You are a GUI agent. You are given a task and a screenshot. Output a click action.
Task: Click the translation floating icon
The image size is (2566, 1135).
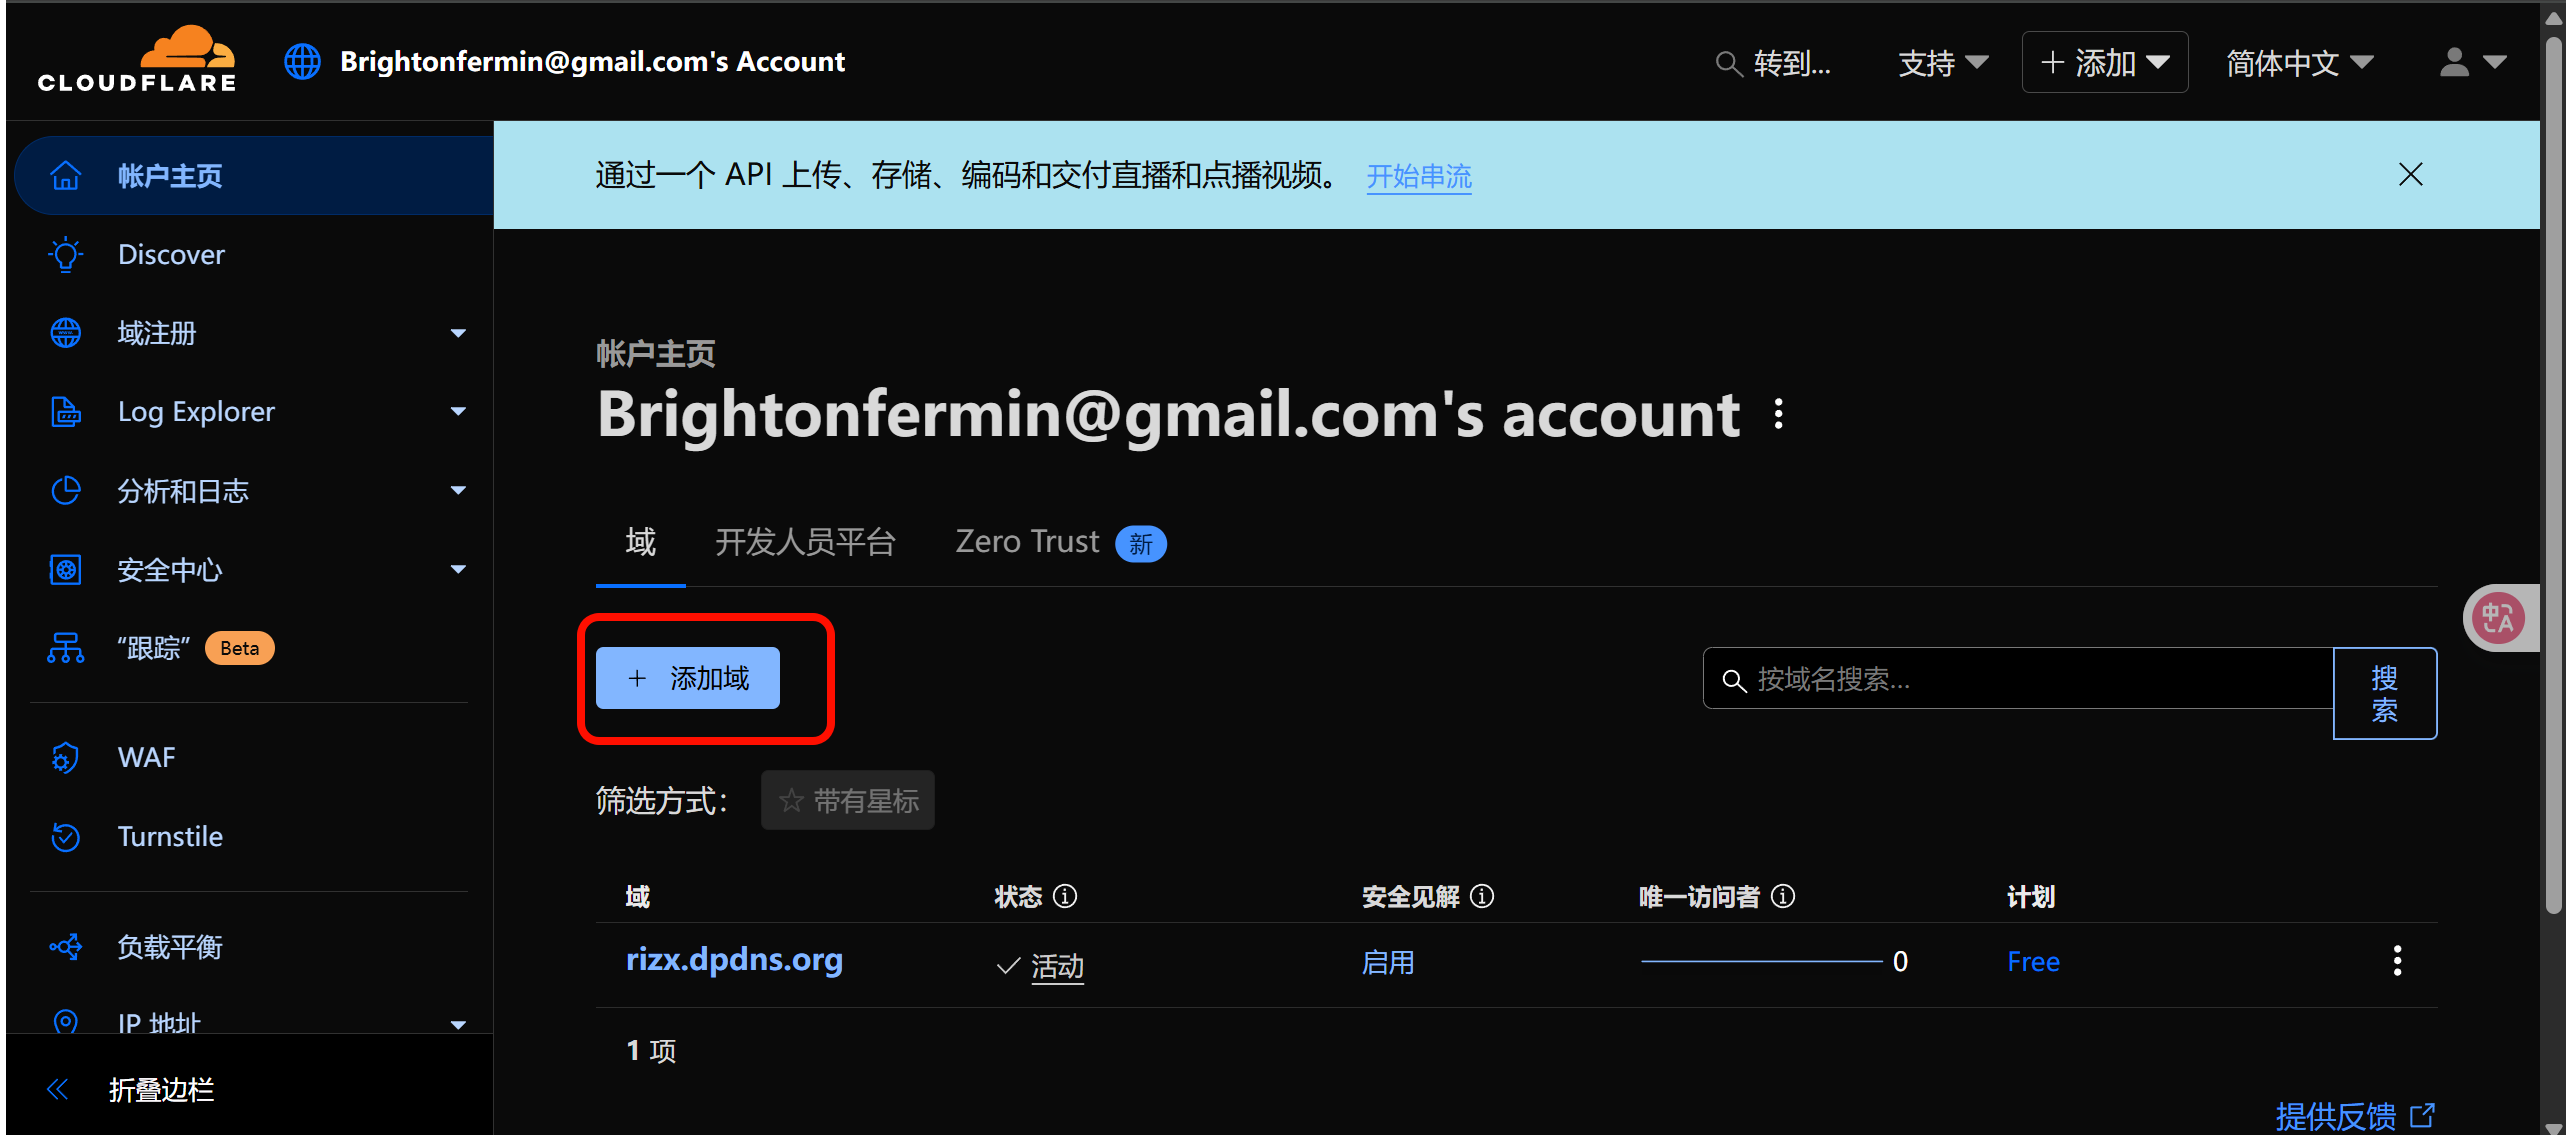coord(2498,618)
